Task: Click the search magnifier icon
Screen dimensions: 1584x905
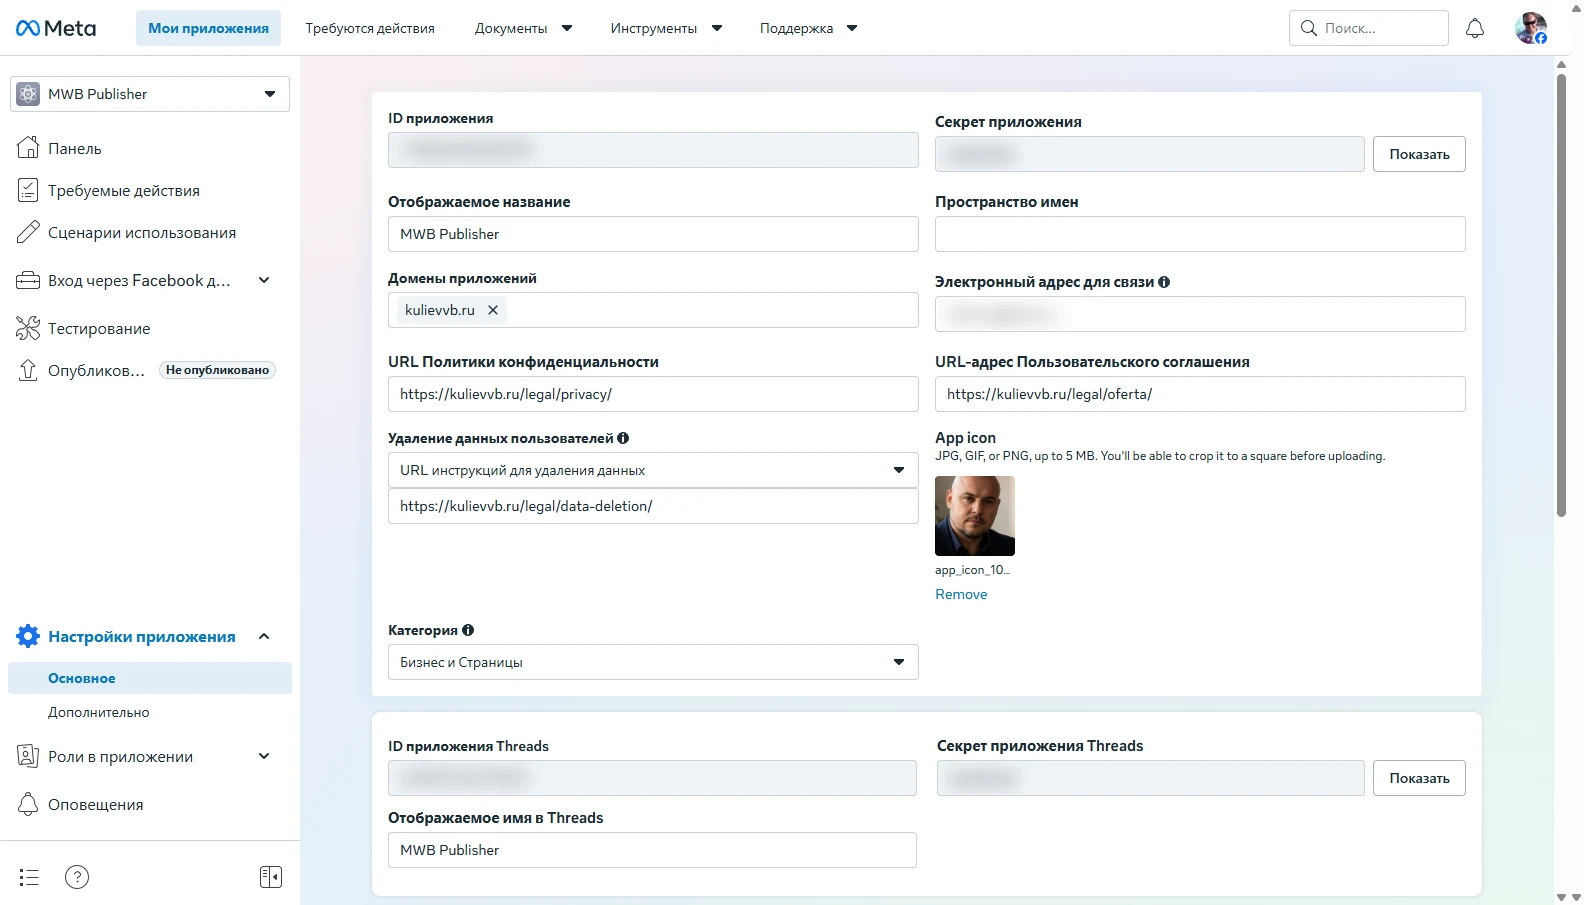Action: coord(1308,28)
